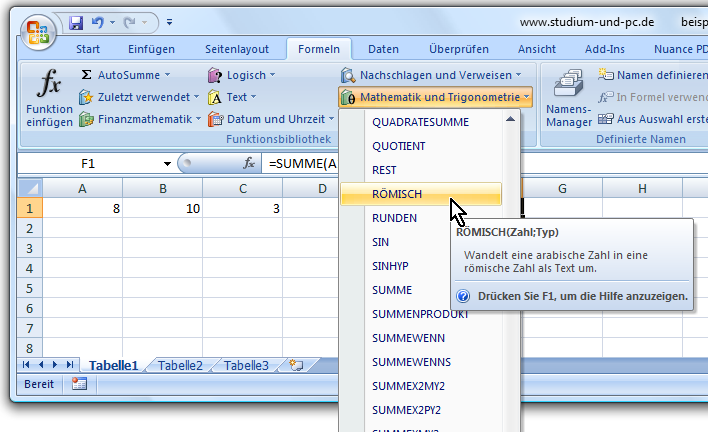
Task: Switch to the Einfügen tab
Action: [x=151, y=49]
